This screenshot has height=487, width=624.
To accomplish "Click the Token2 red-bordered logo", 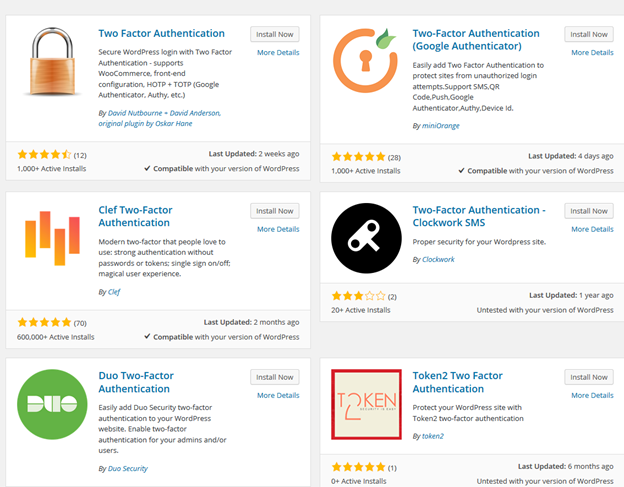I will tap(366, 405).
